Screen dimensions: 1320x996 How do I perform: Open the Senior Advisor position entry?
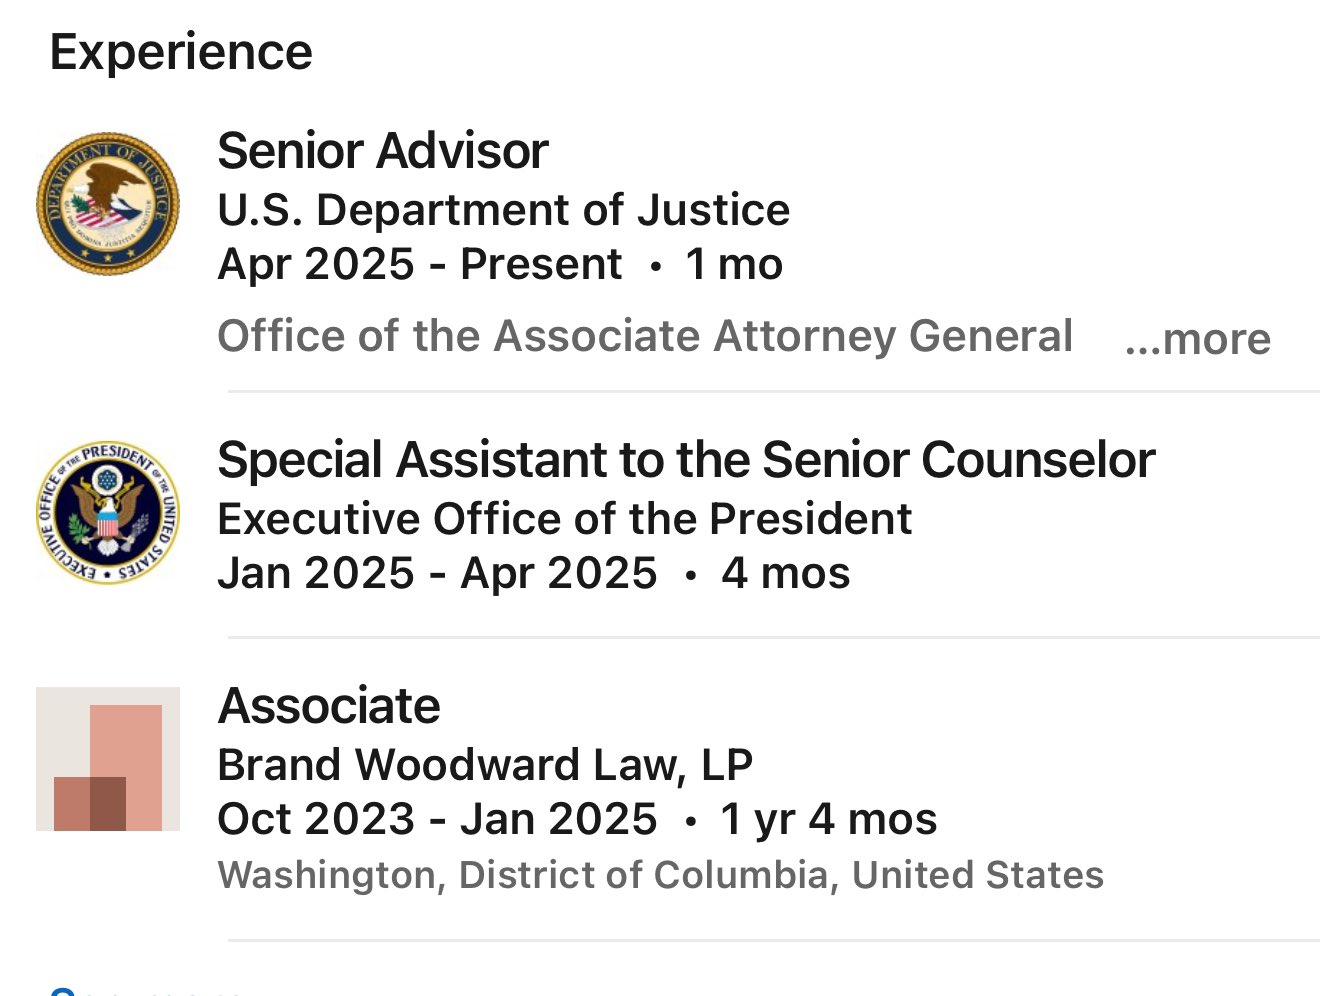pyautogui.click(x=383, y=150)
